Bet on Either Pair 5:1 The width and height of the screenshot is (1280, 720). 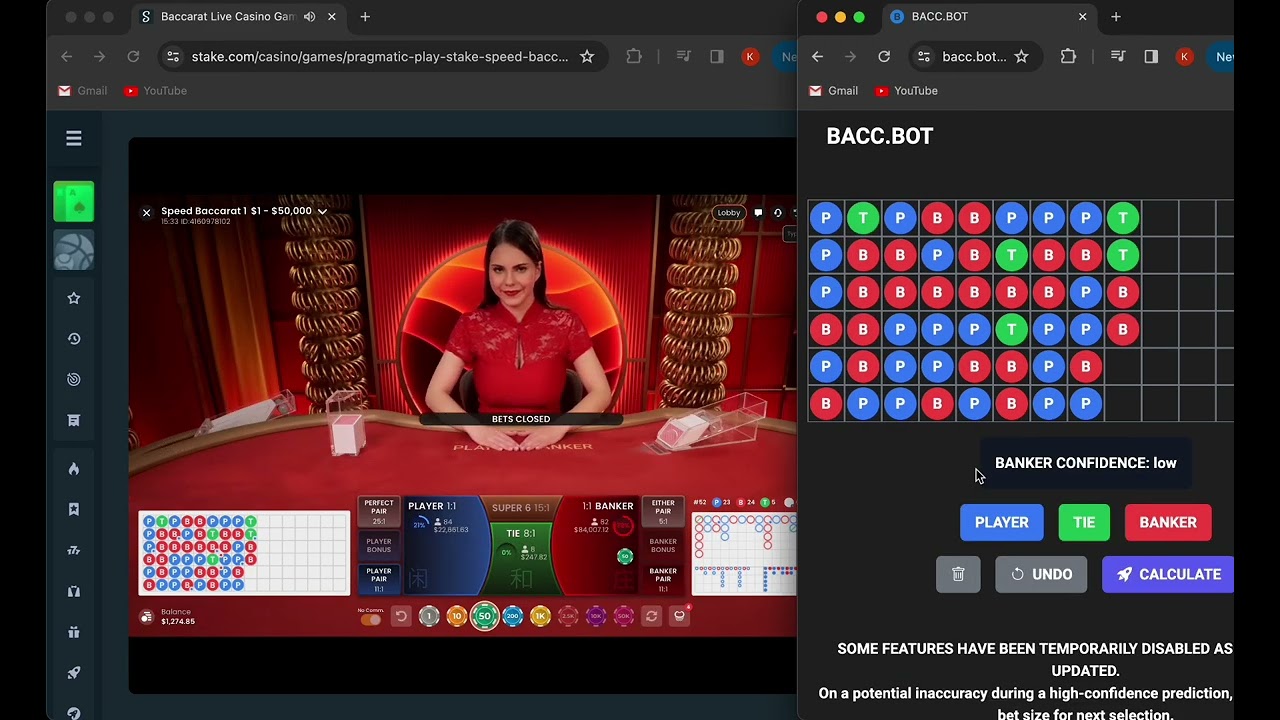[663, 513]
